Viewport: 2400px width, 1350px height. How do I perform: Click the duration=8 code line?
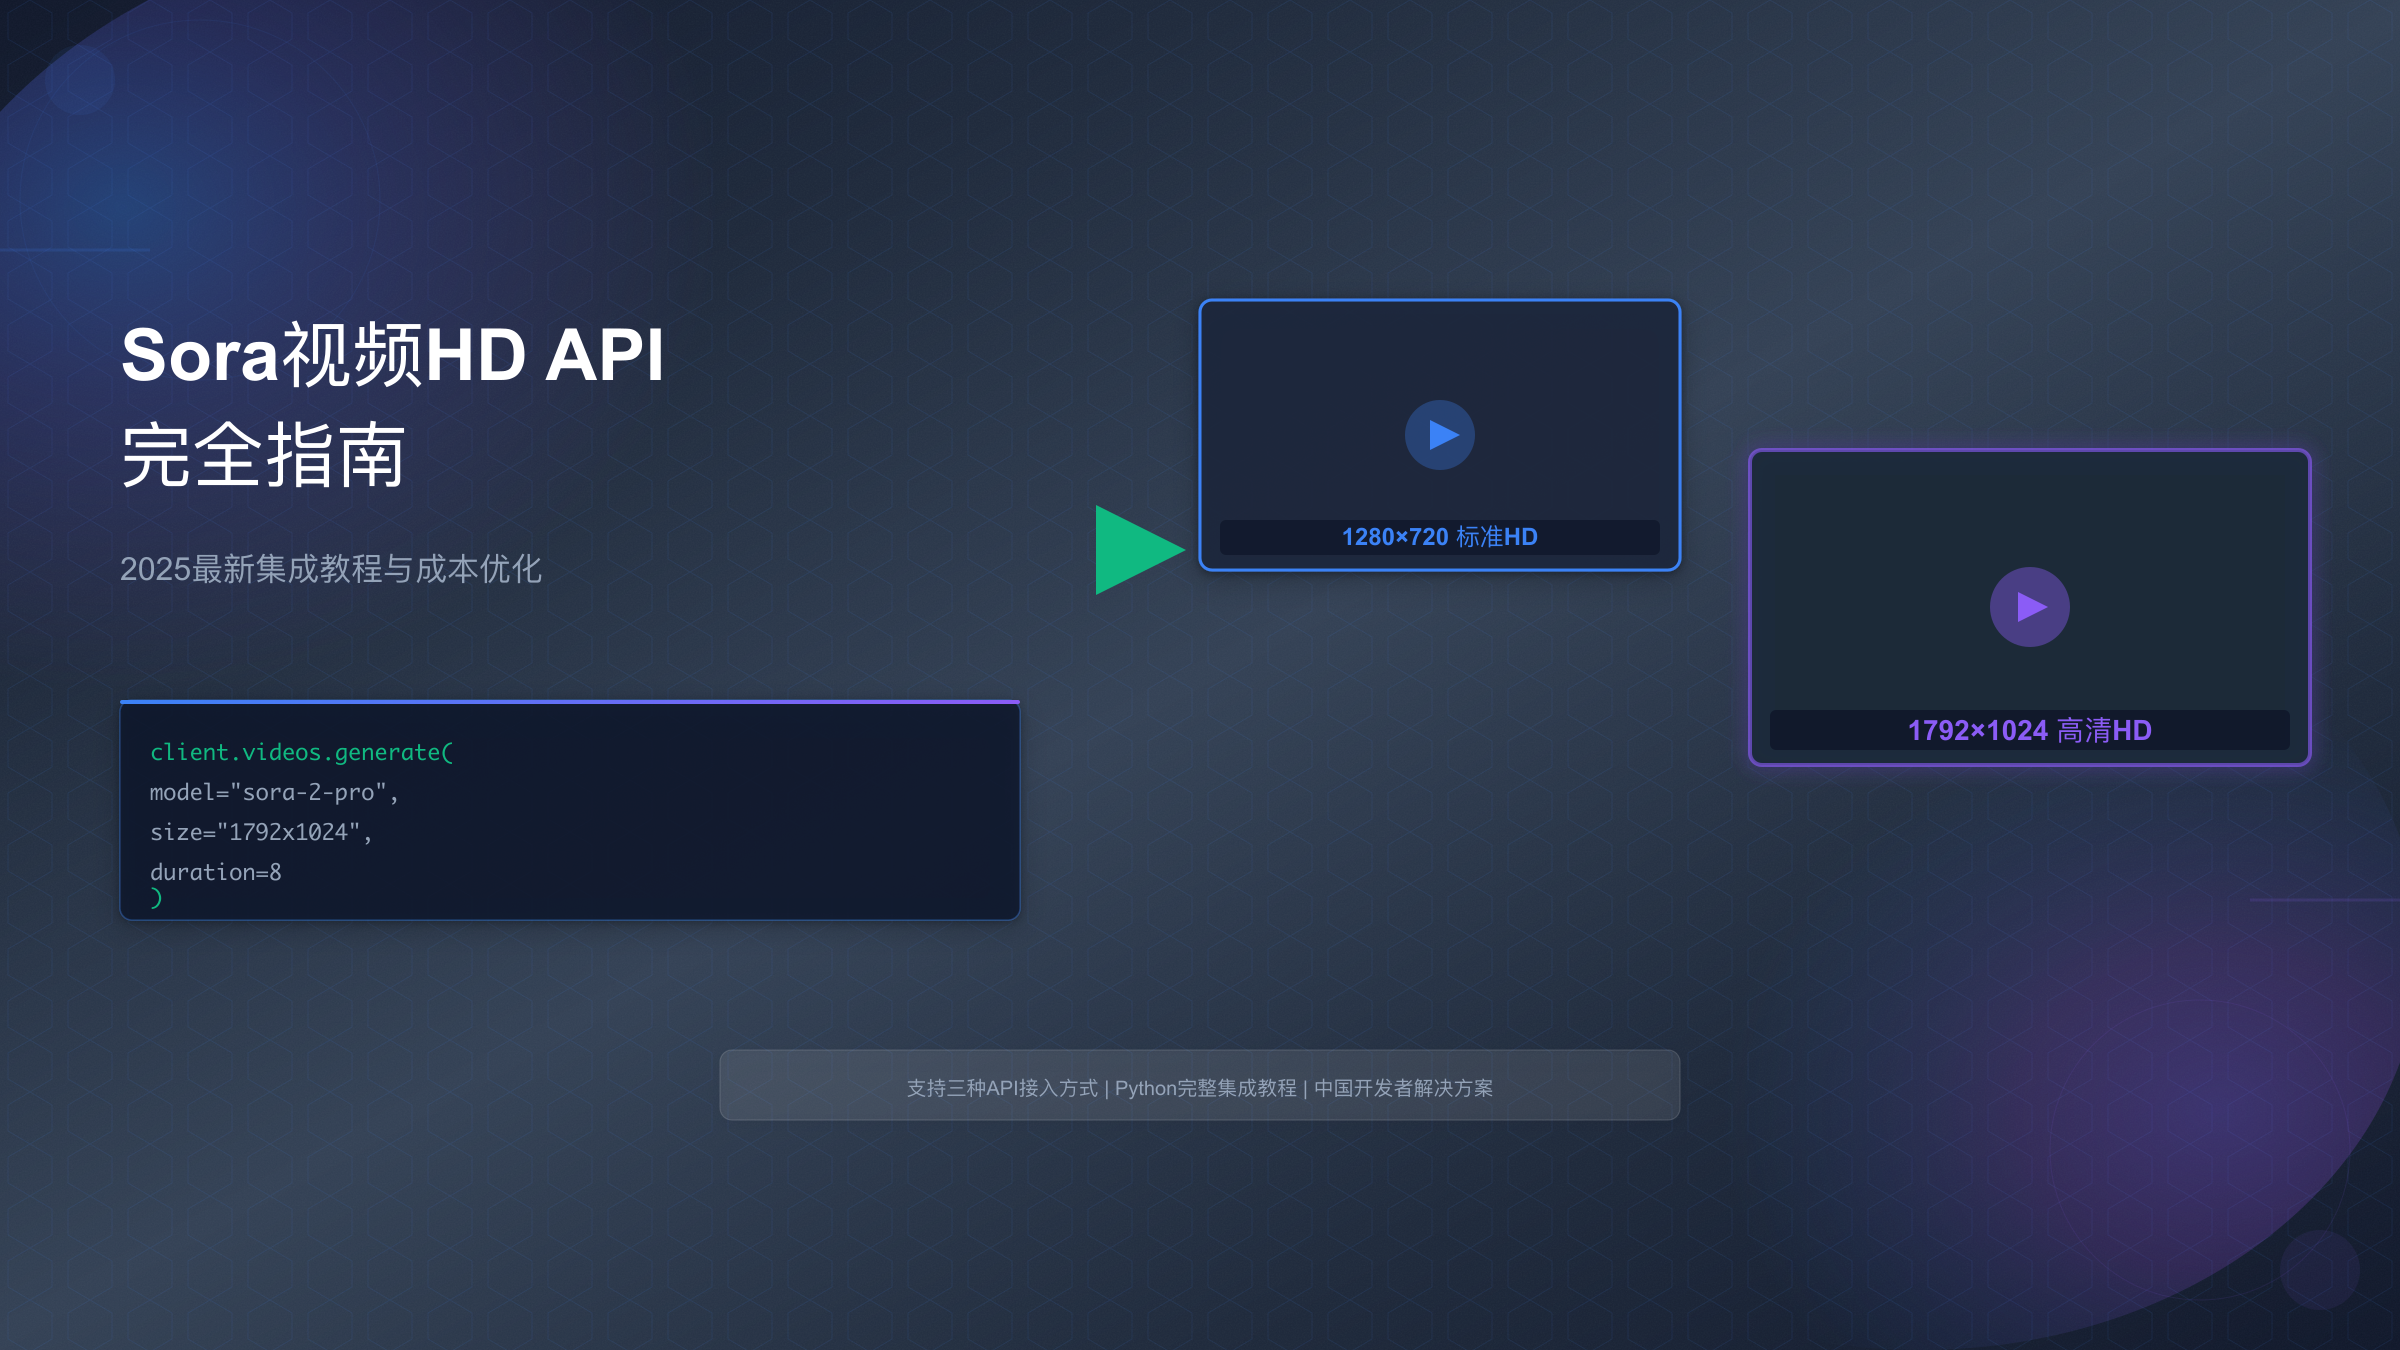pyautogui.click(x=216, y=872)
